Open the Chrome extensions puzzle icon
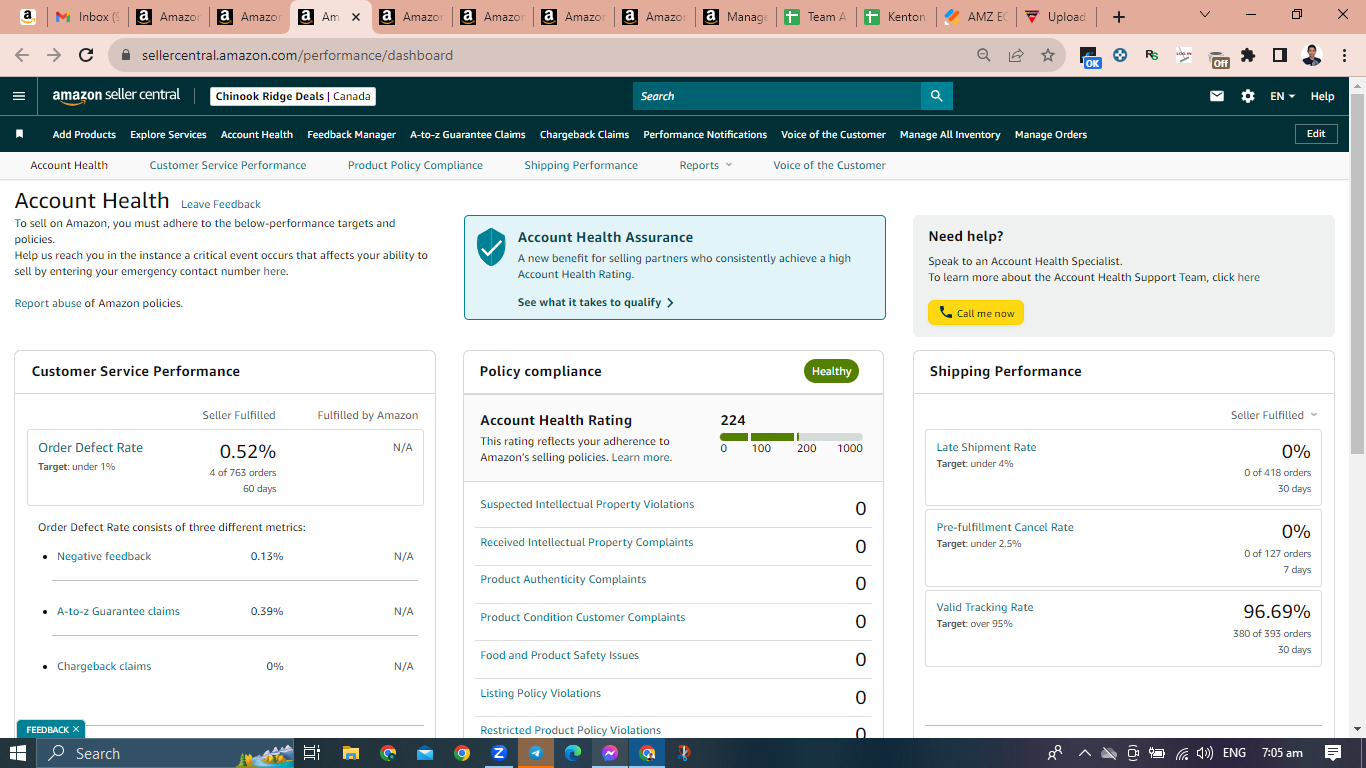 (x=1248, y=55)
